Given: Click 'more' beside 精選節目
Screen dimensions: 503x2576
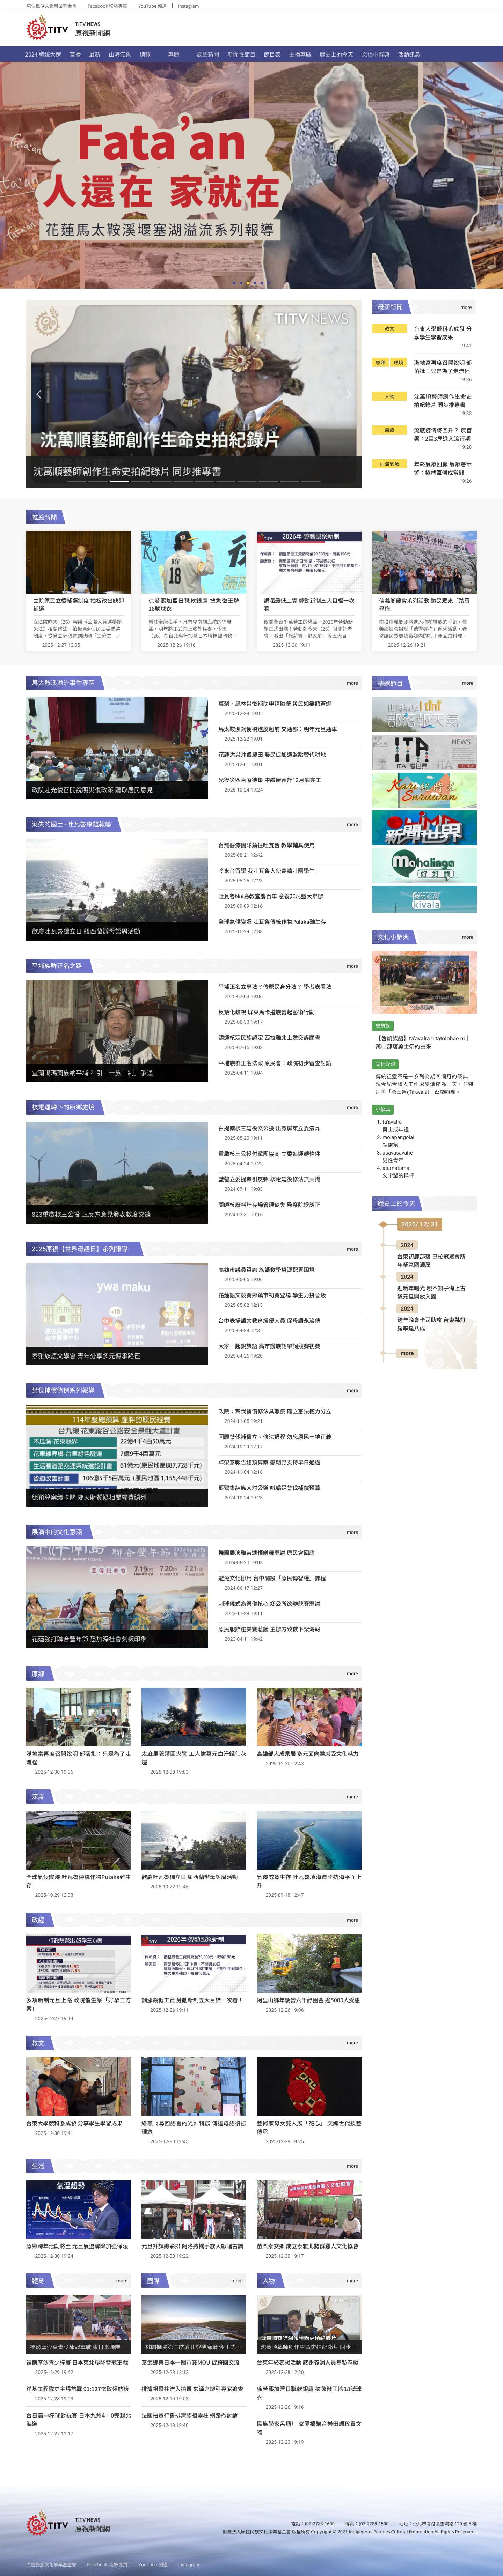Looking at the screenshot, I should (467, 683).
